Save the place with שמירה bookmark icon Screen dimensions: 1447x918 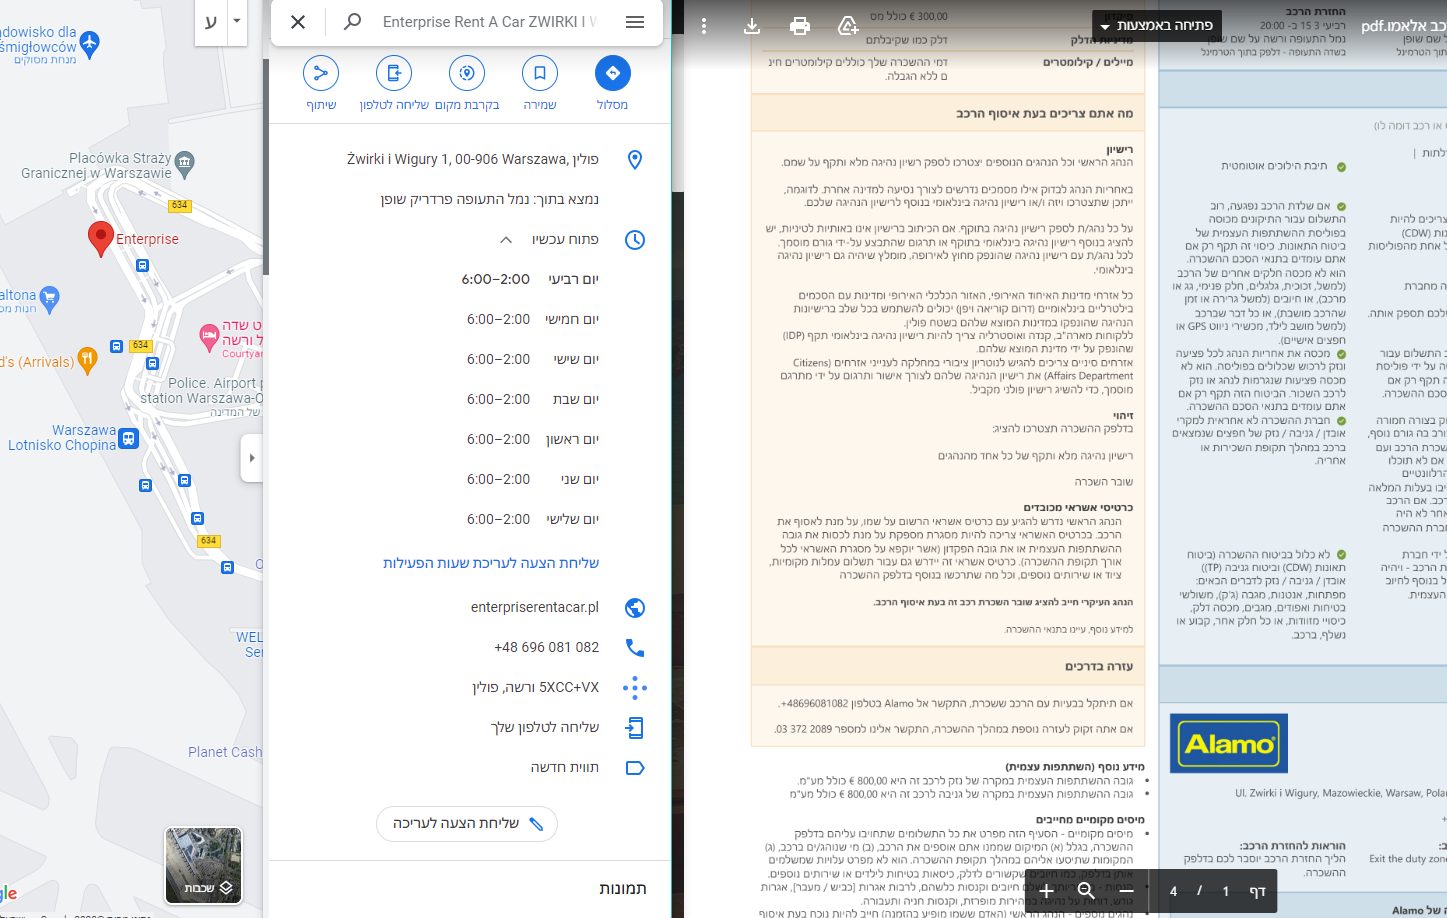pyautogui.click(x=540, y=73)
